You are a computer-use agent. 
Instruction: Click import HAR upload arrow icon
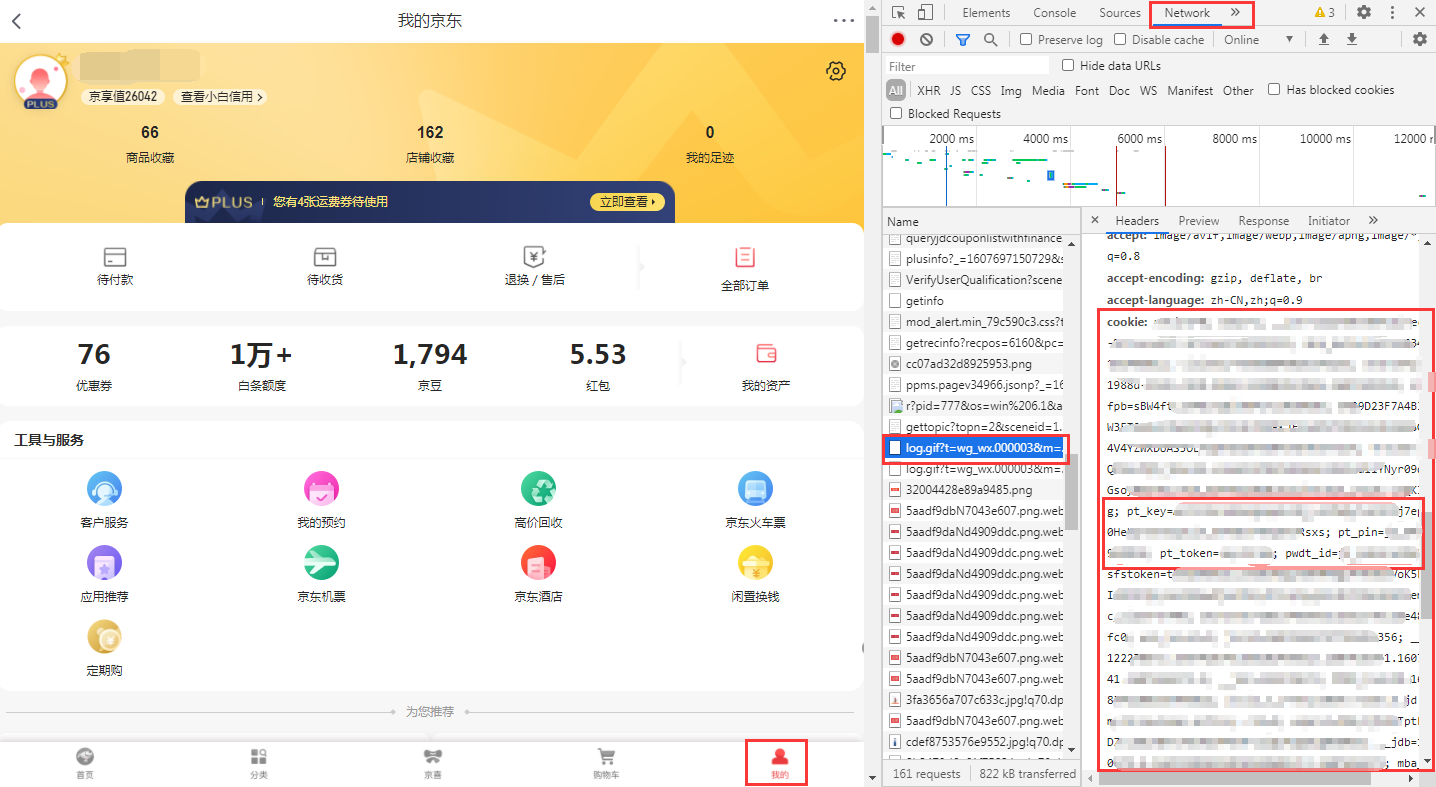(1324, 40)
